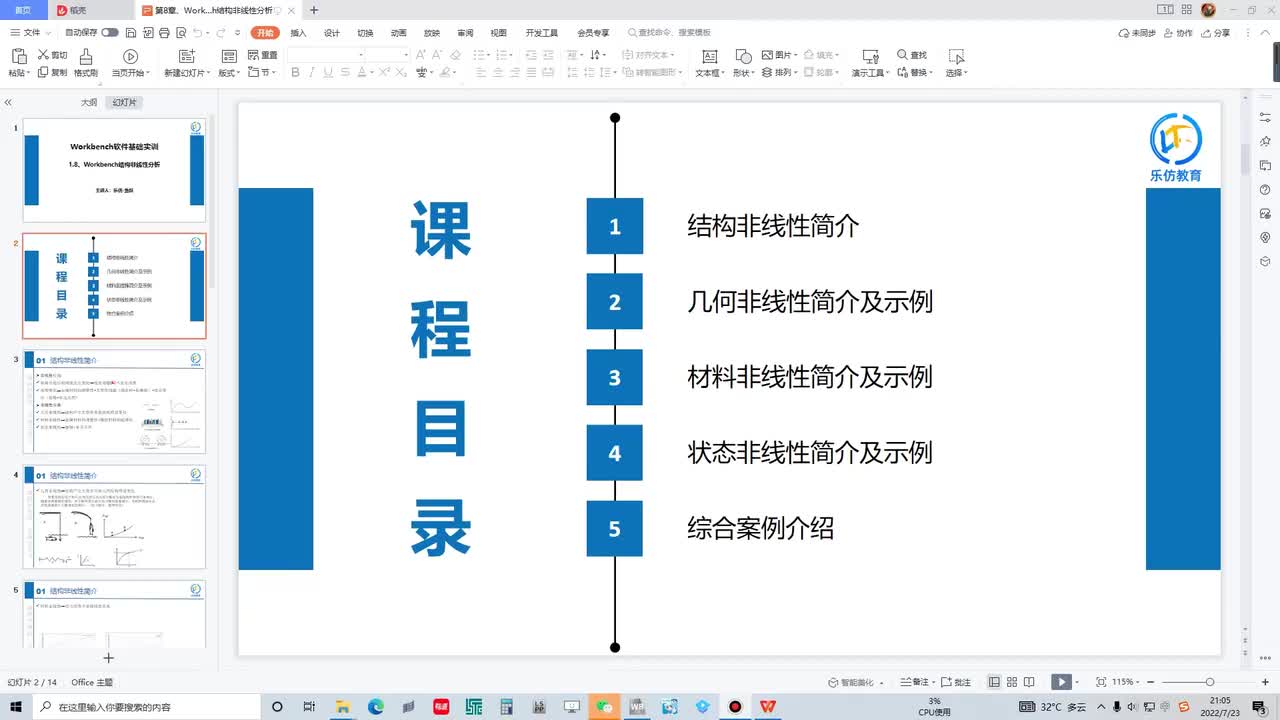Click the Collaborate (协作) button
The image size is (1280, 720).
click(x=1179, y=33)
